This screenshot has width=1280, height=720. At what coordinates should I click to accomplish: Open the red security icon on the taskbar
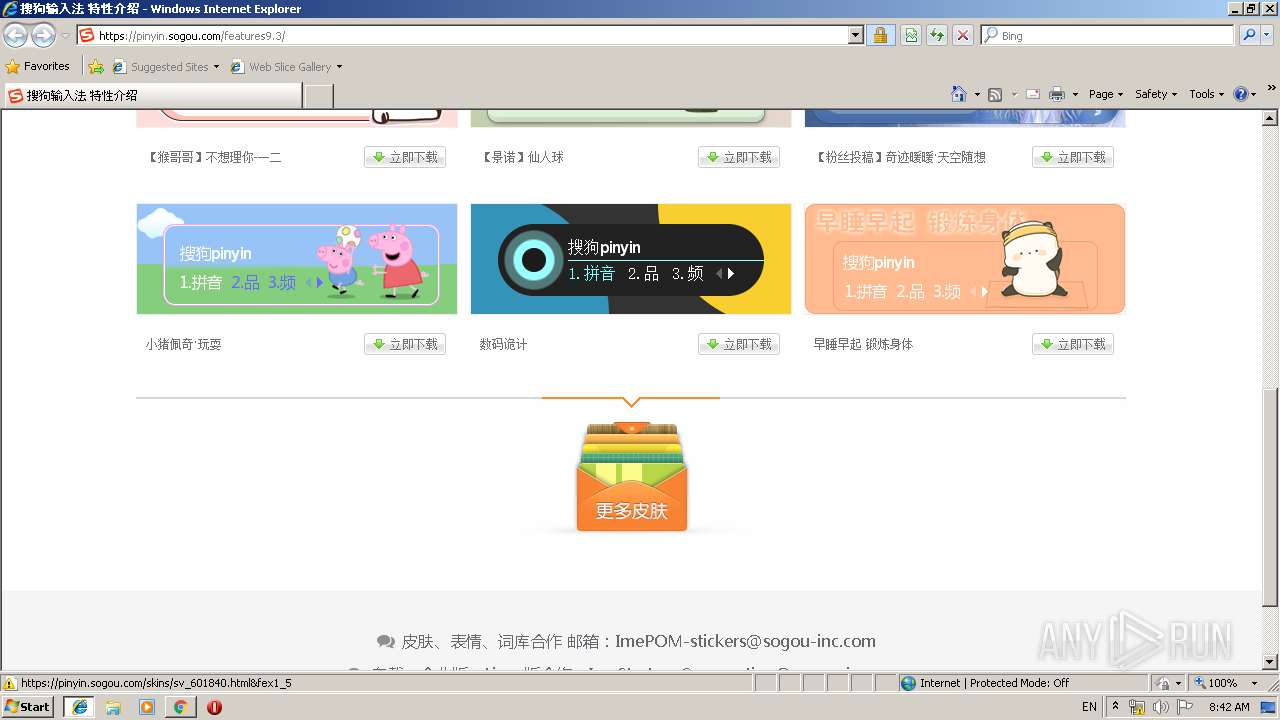coord(214,707)
